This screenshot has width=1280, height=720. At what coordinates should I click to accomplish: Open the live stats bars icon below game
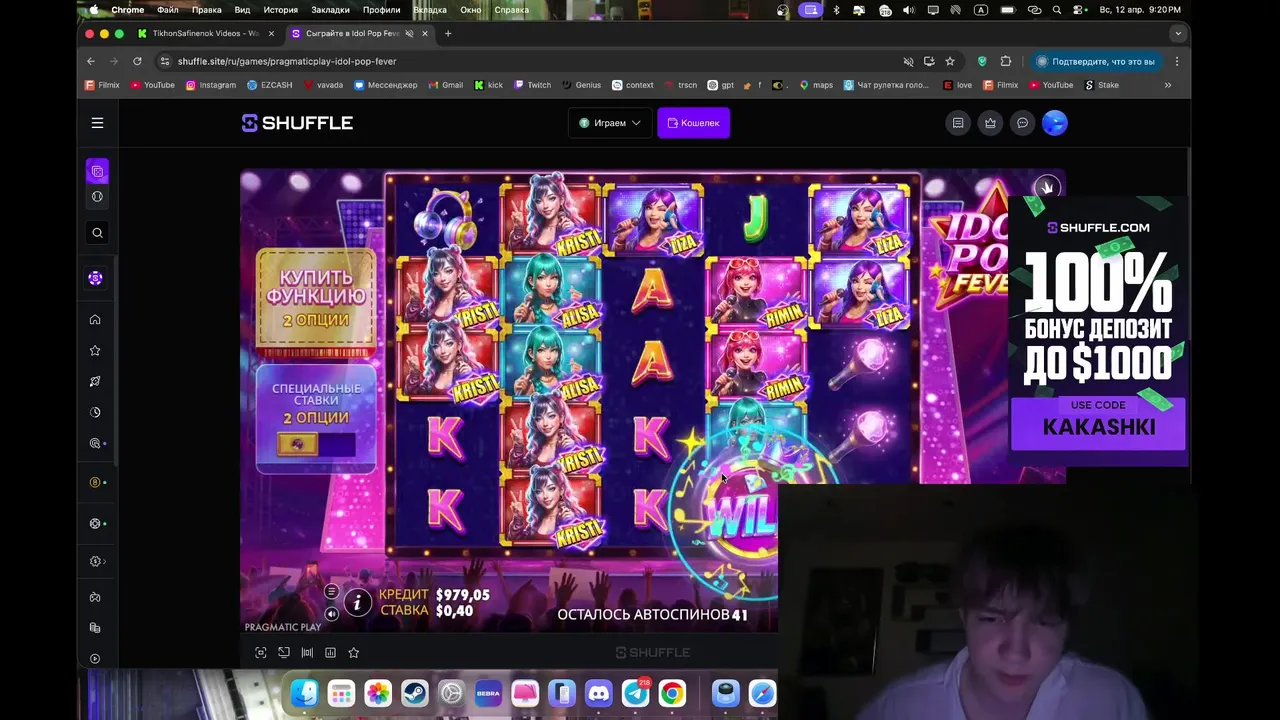[x=307, y=652]
